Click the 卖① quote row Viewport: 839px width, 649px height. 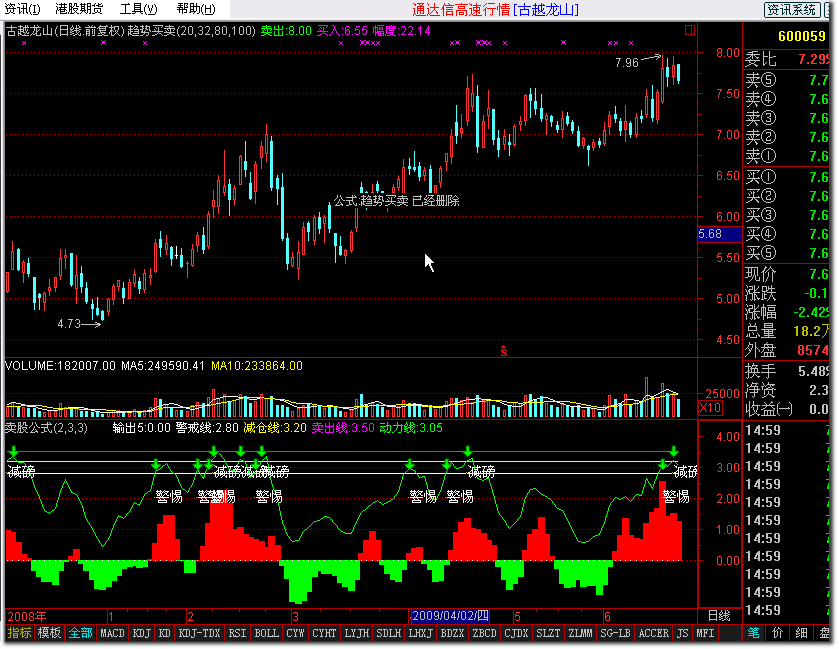coord(787,156)
